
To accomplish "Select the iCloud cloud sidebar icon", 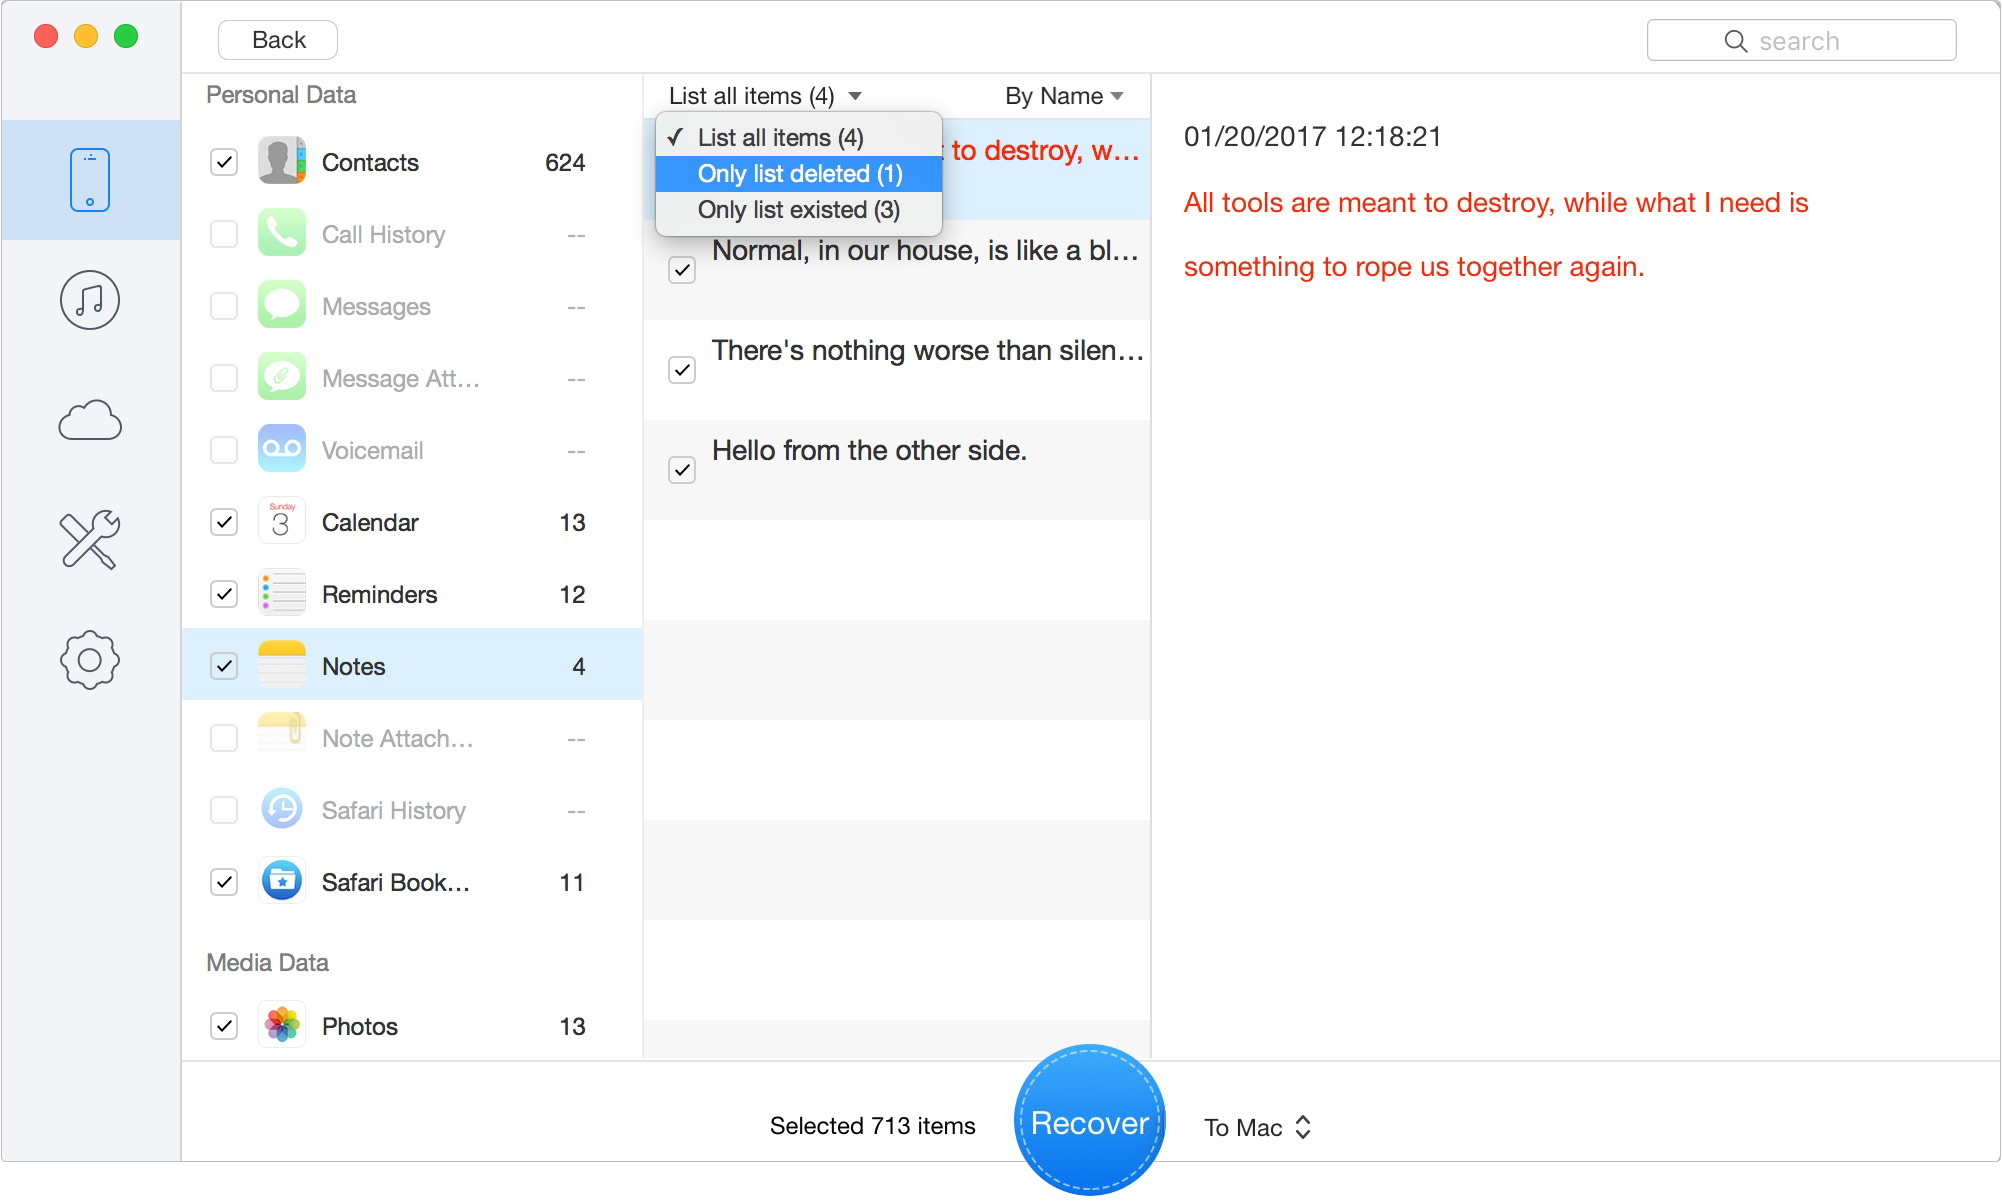I will [90, 420].
